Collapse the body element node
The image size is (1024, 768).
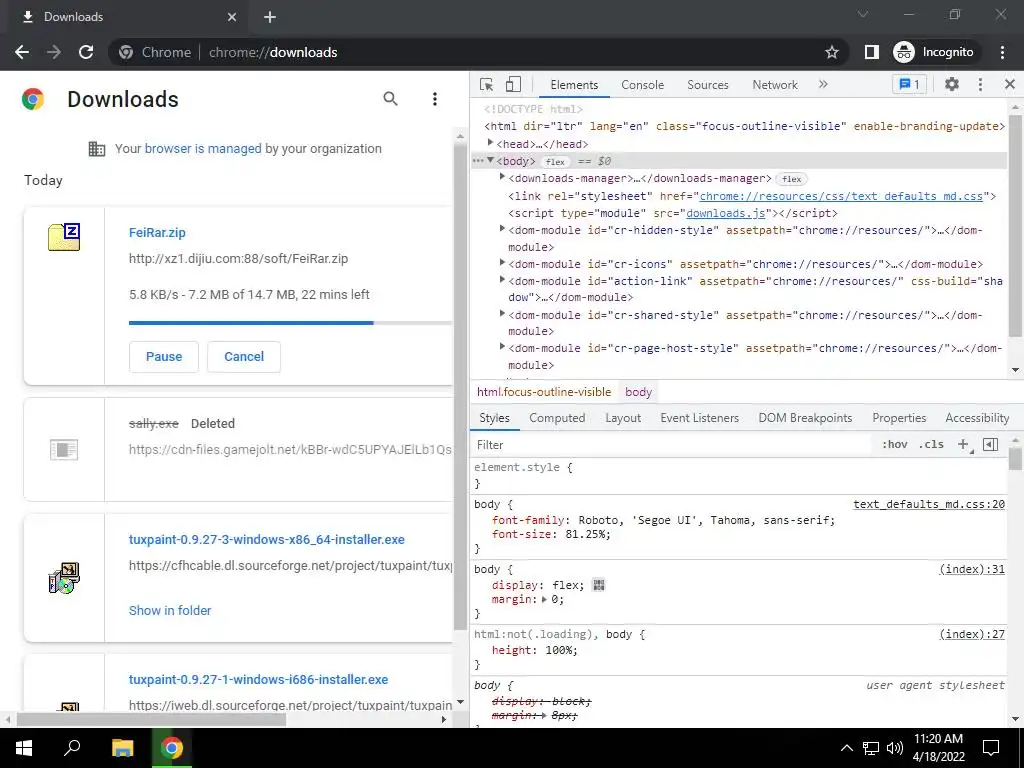coord(490,161)
